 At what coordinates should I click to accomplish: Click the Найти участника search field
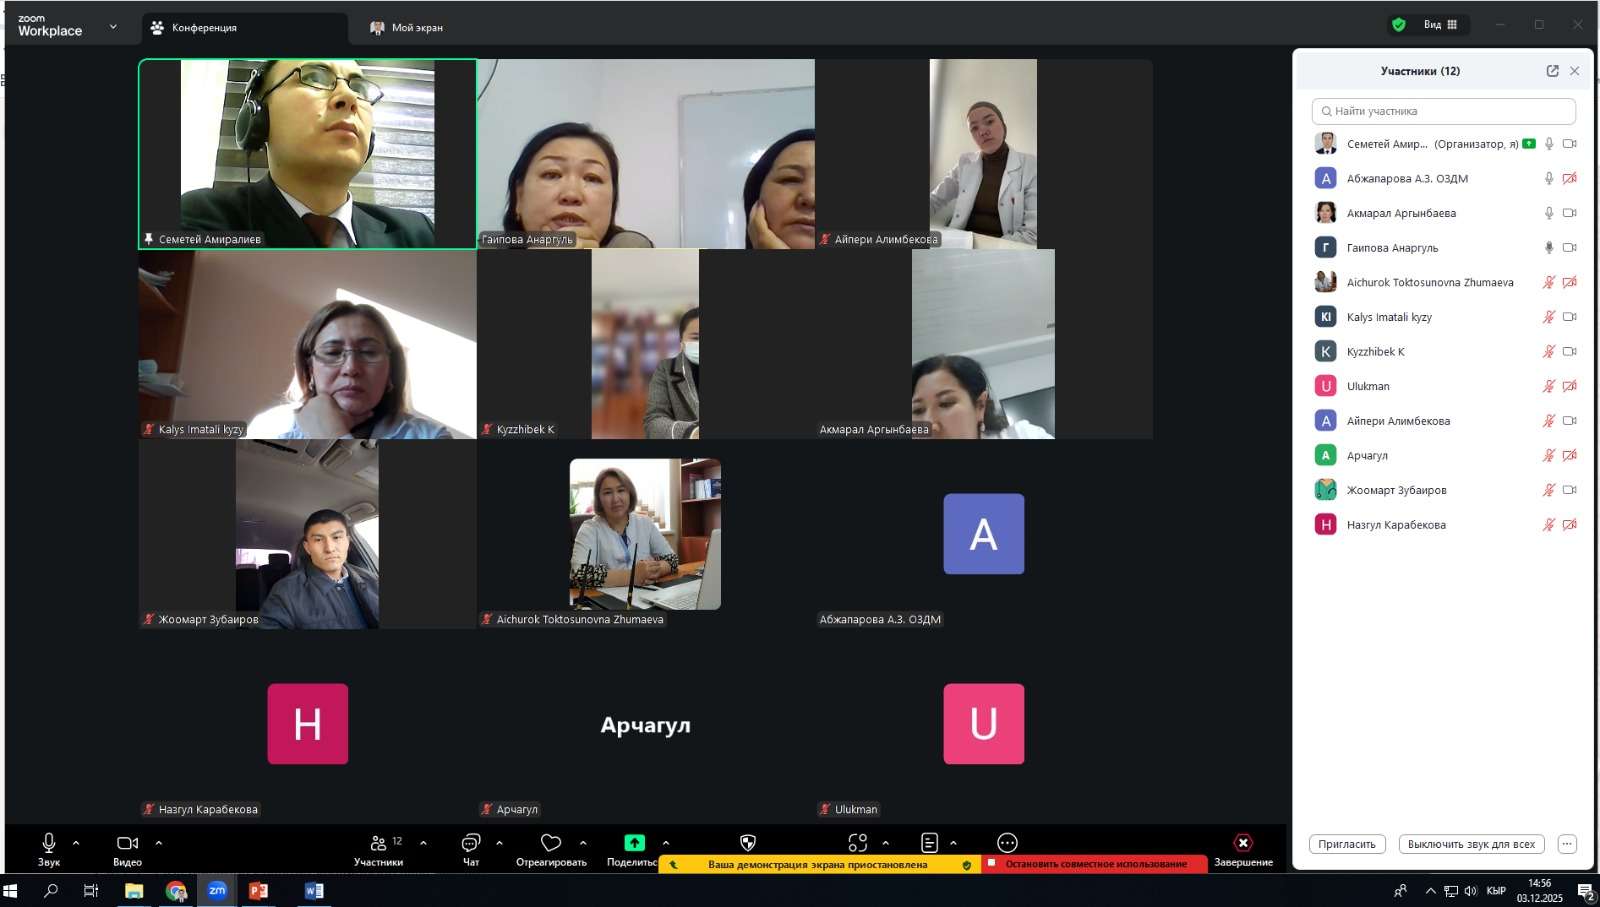pos(1444,111)
